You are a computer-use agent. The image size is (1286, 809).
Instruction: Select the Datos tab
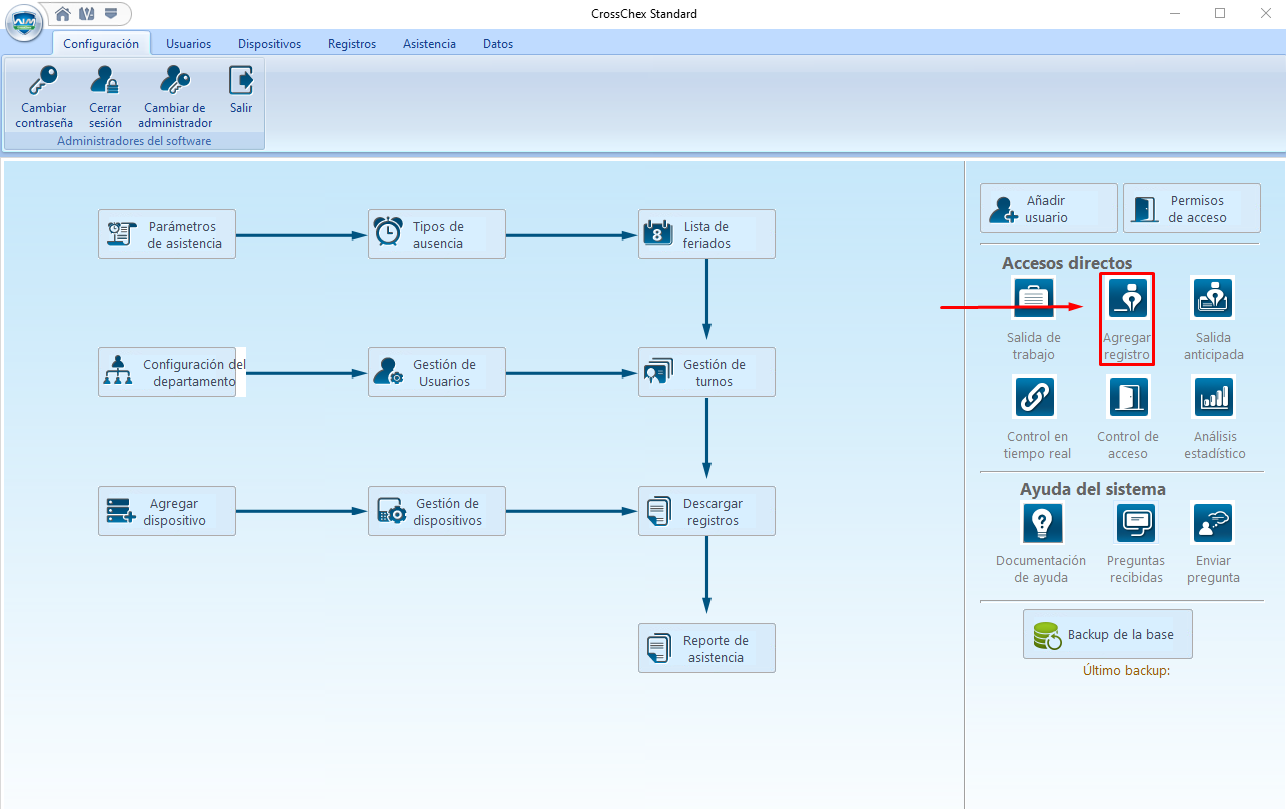coord(498,43)
